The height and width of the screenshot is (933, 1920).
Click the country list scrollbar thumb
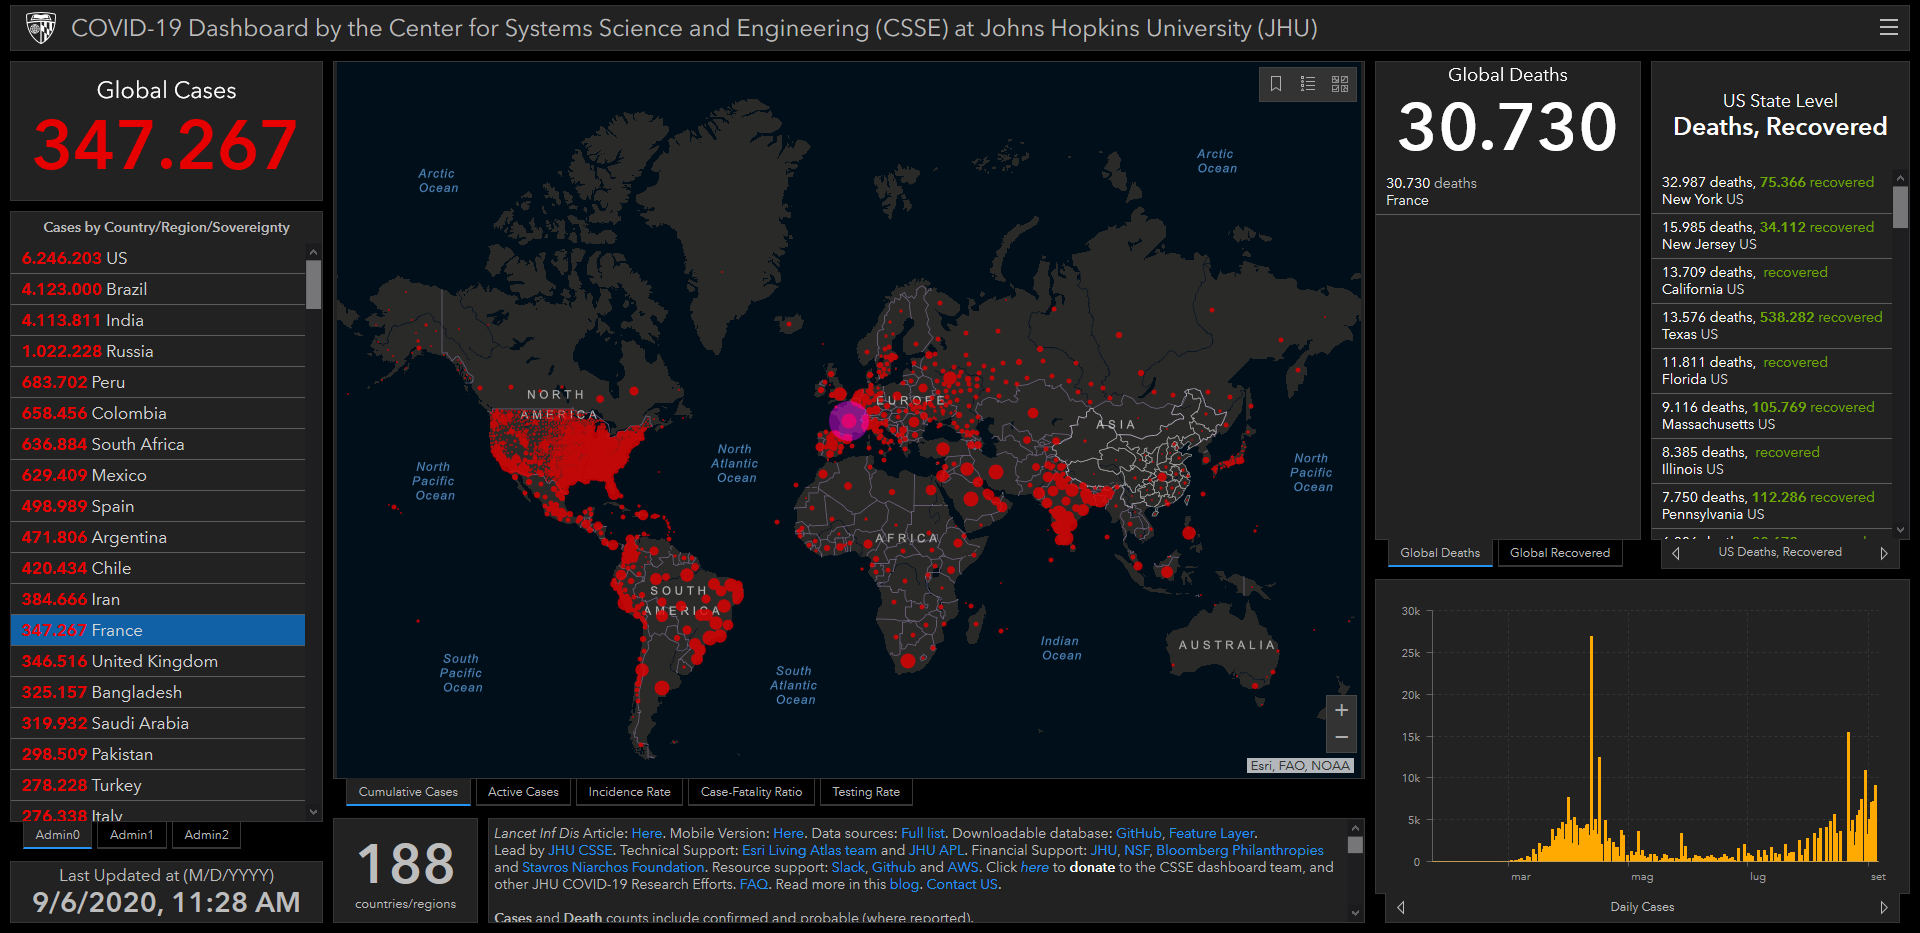(313, 285)
